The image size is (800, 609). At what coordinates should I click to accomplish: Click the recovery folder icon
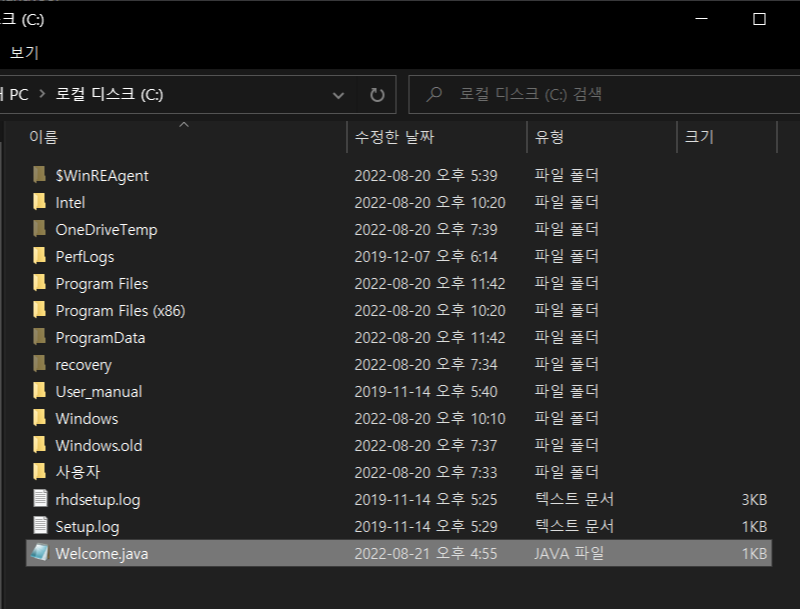[39, 364]
